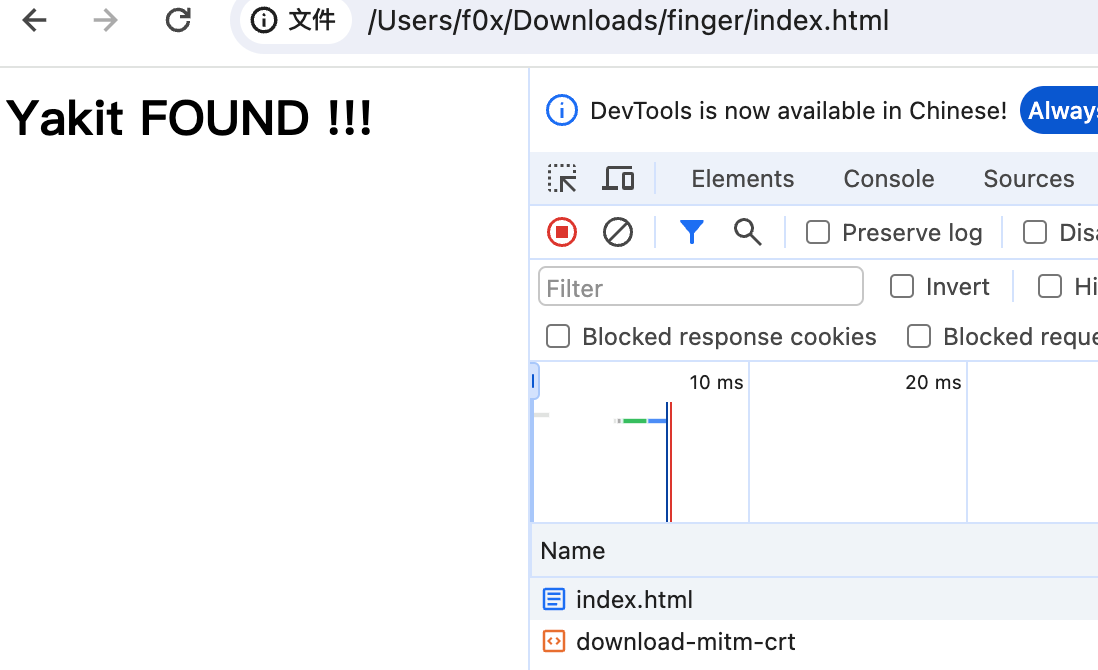Viewport: 1098px width, 670px height.
Task: Switch to the Console tab
Action: click(888, 179)
